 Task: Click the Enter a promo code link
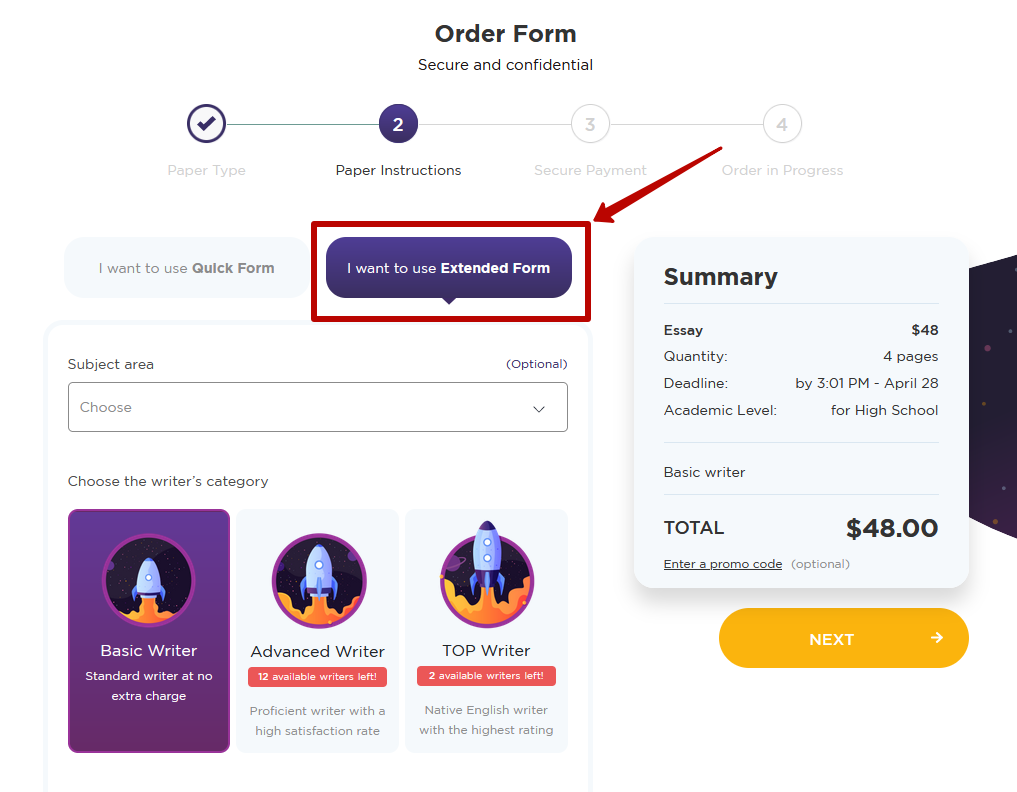tap(723, 564)
